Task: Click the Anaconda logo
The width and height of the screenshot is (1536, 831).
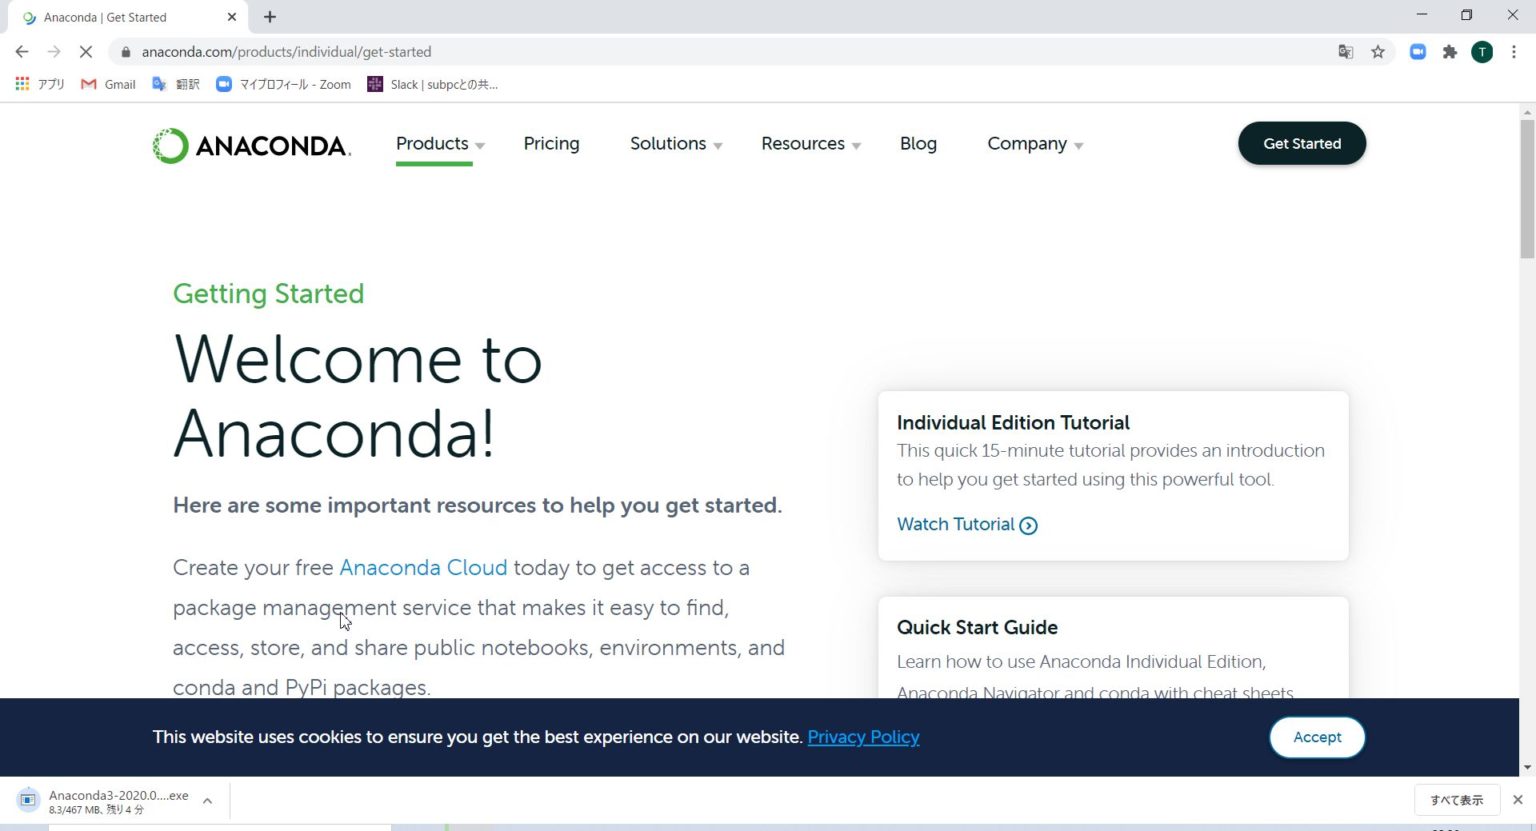Action: coord(251,144)
